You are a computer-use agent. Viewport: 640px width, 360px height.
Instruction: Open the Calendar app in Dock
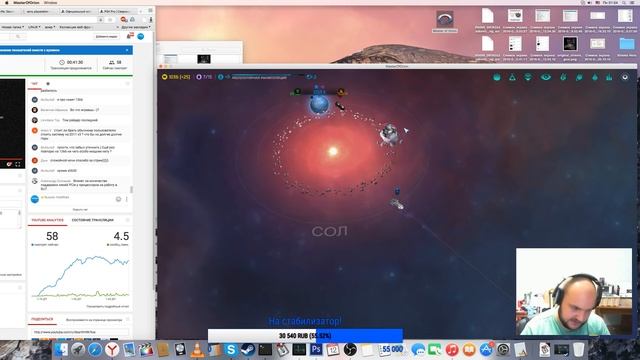pos(333,350)
